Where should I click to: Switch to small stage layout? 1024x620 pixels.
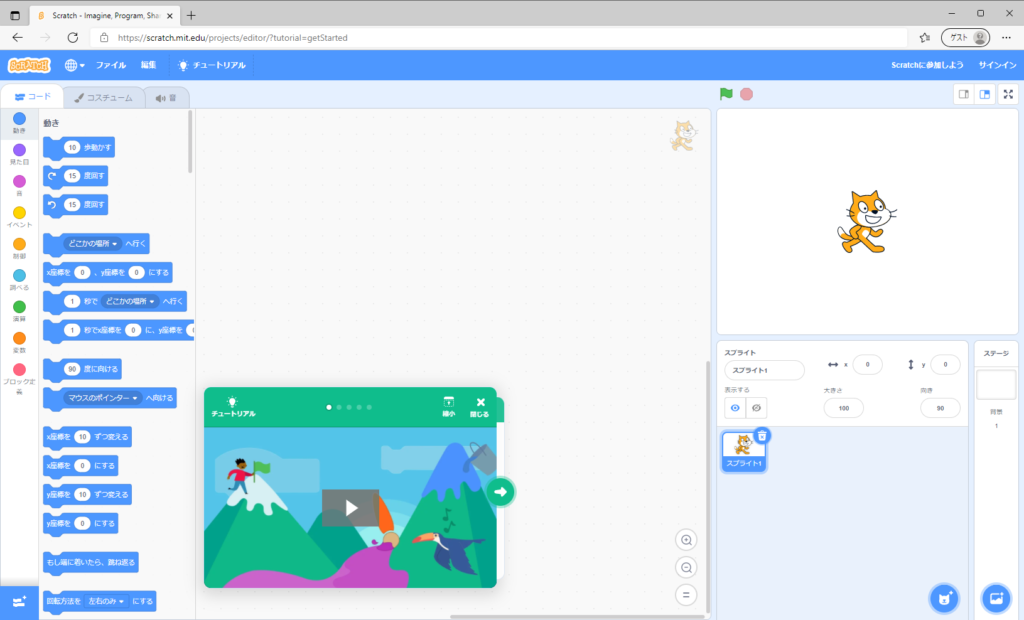[x=963, y=94]
